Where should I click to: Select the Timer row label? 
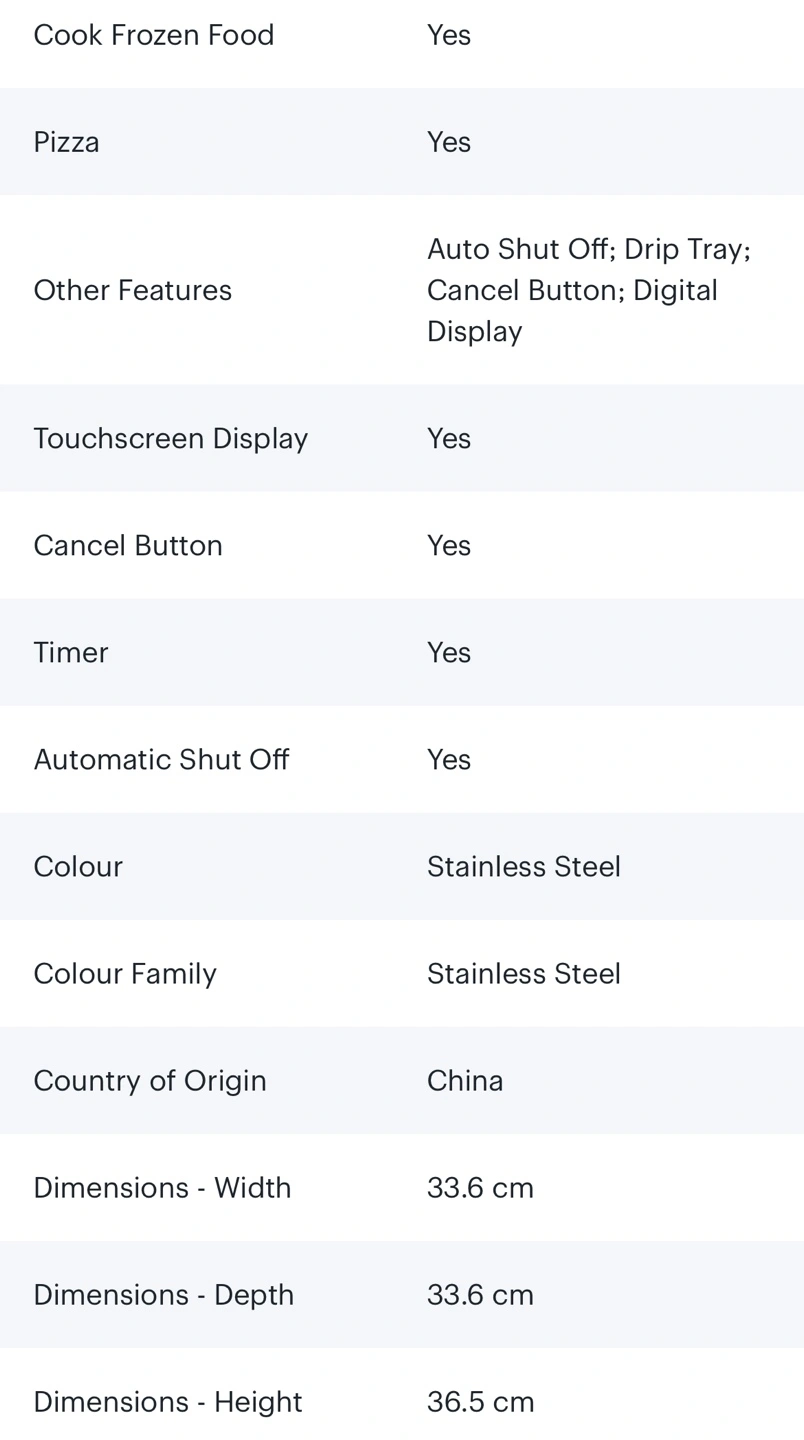pos(71,652)
